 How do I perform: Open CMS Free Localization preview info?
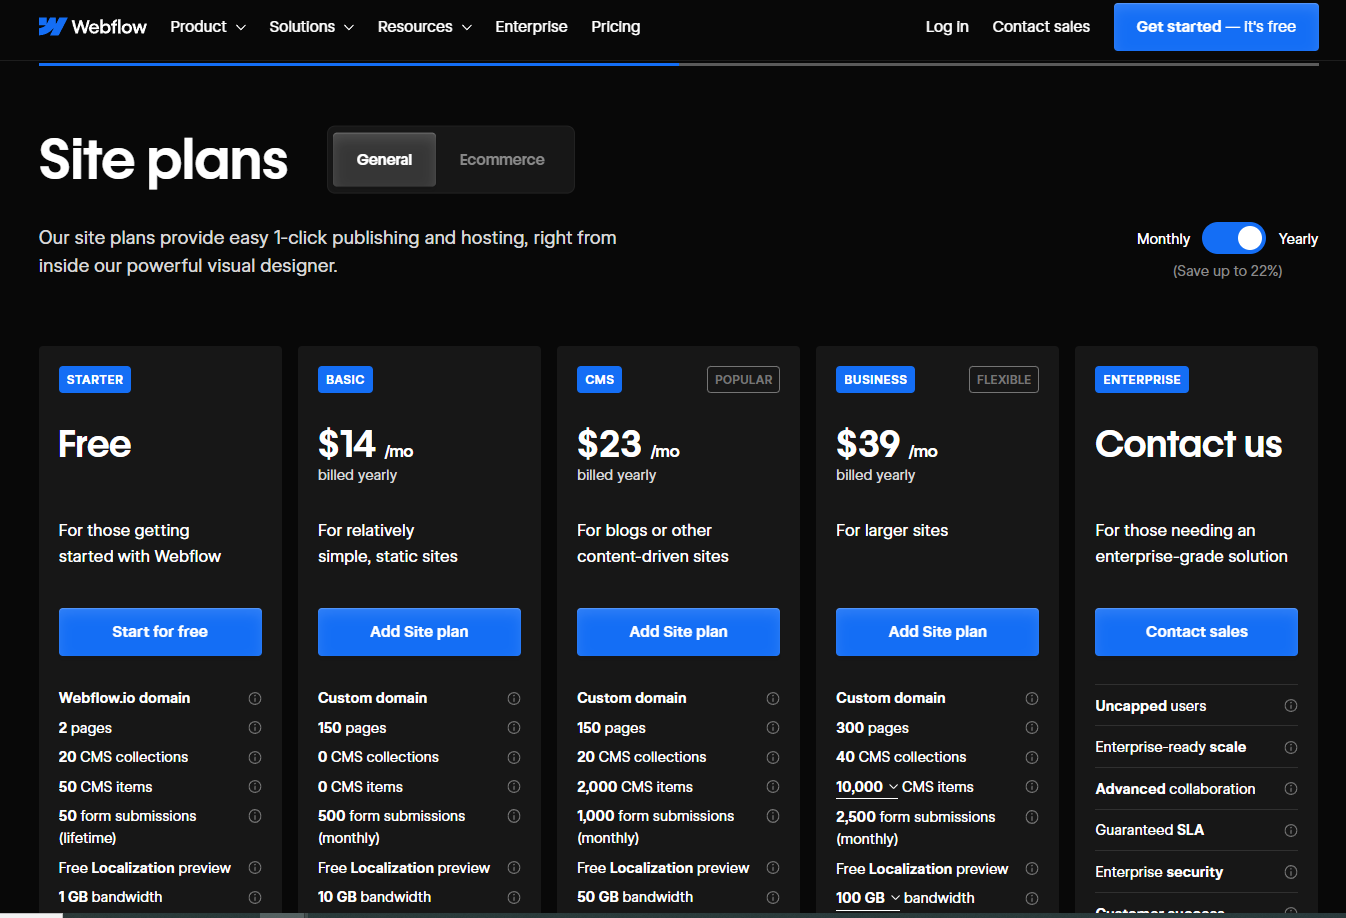773,867
